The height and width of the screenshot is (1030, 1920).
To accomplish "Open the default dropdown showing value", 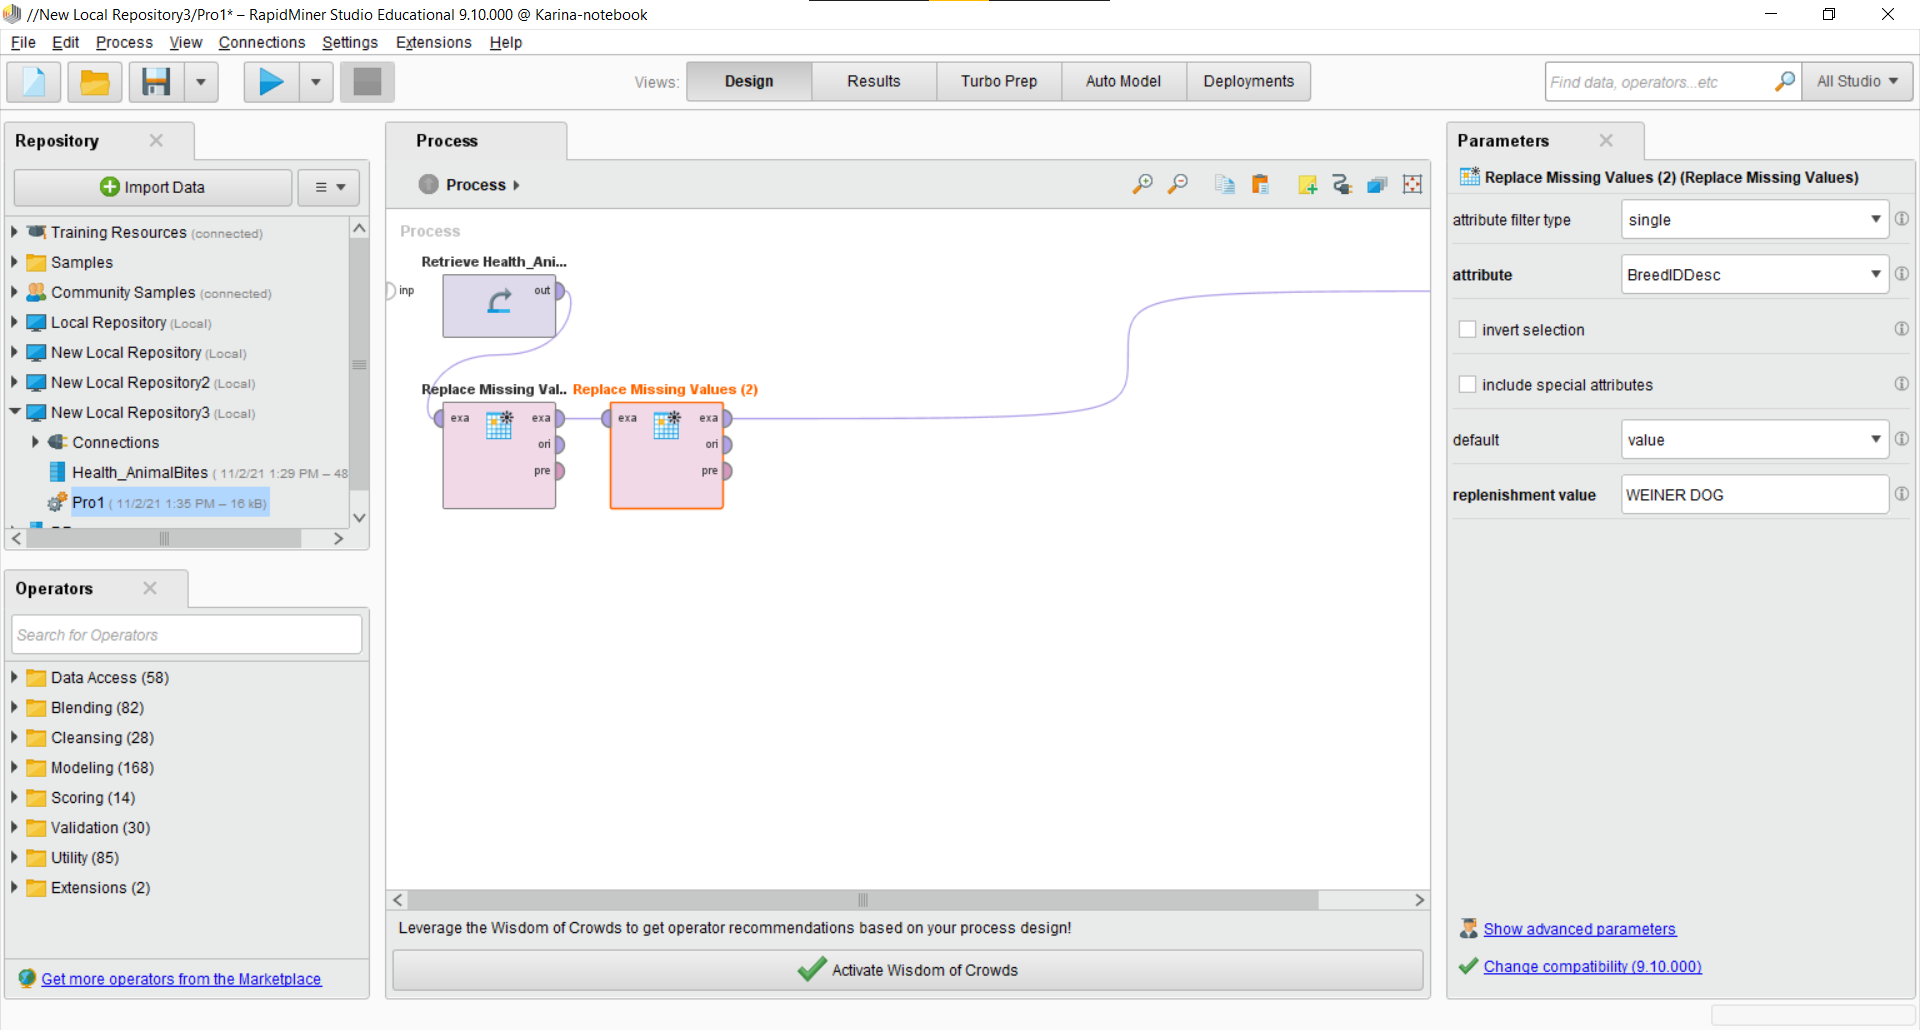I will (1754, 439).
